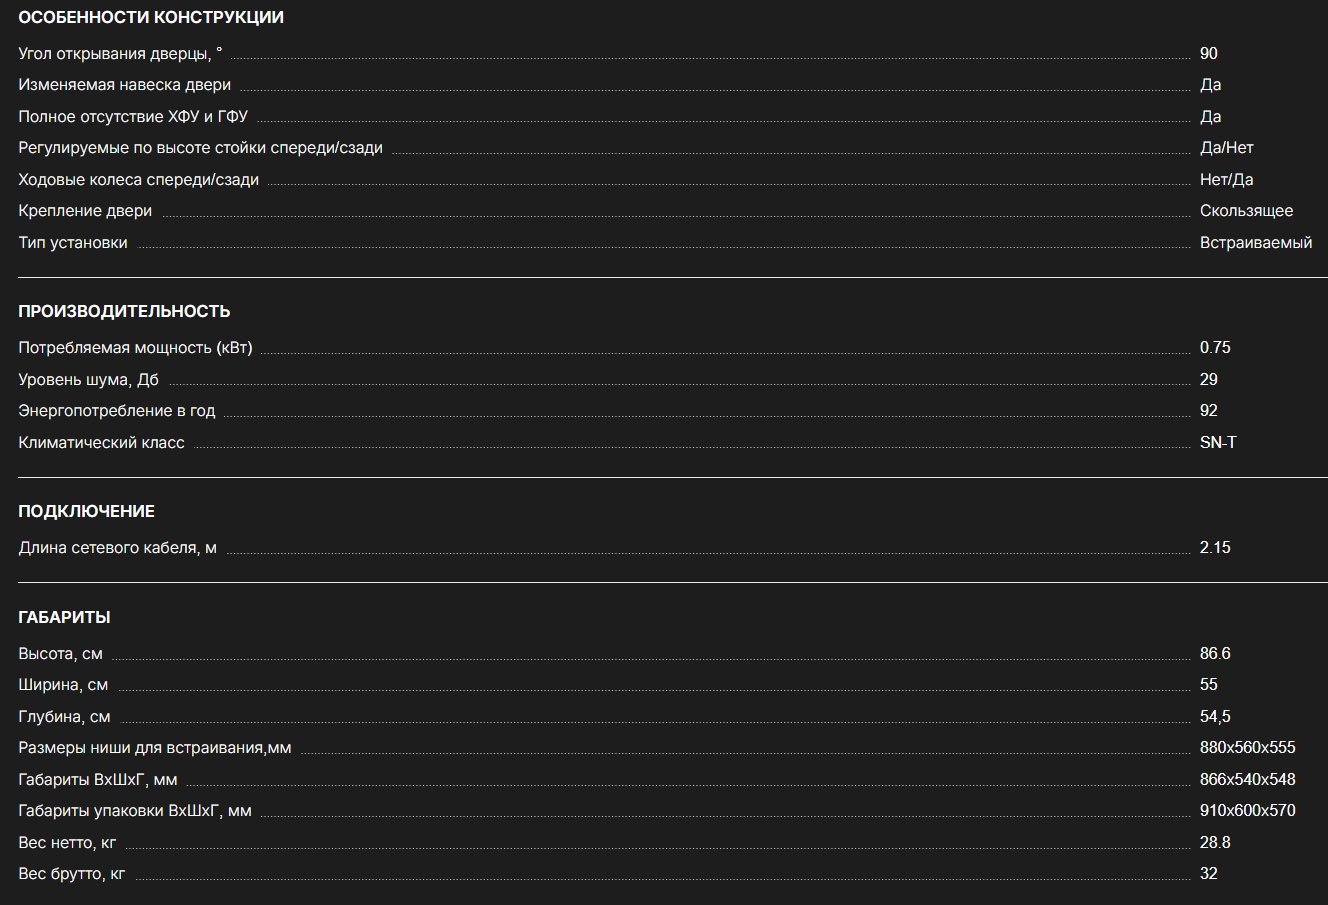This screenshot has height=905, width=1328.
Task: Click the ОСОБЕННОСТИ КОНСТРУКЦИИ section heading
Action: tap(151, 17)
